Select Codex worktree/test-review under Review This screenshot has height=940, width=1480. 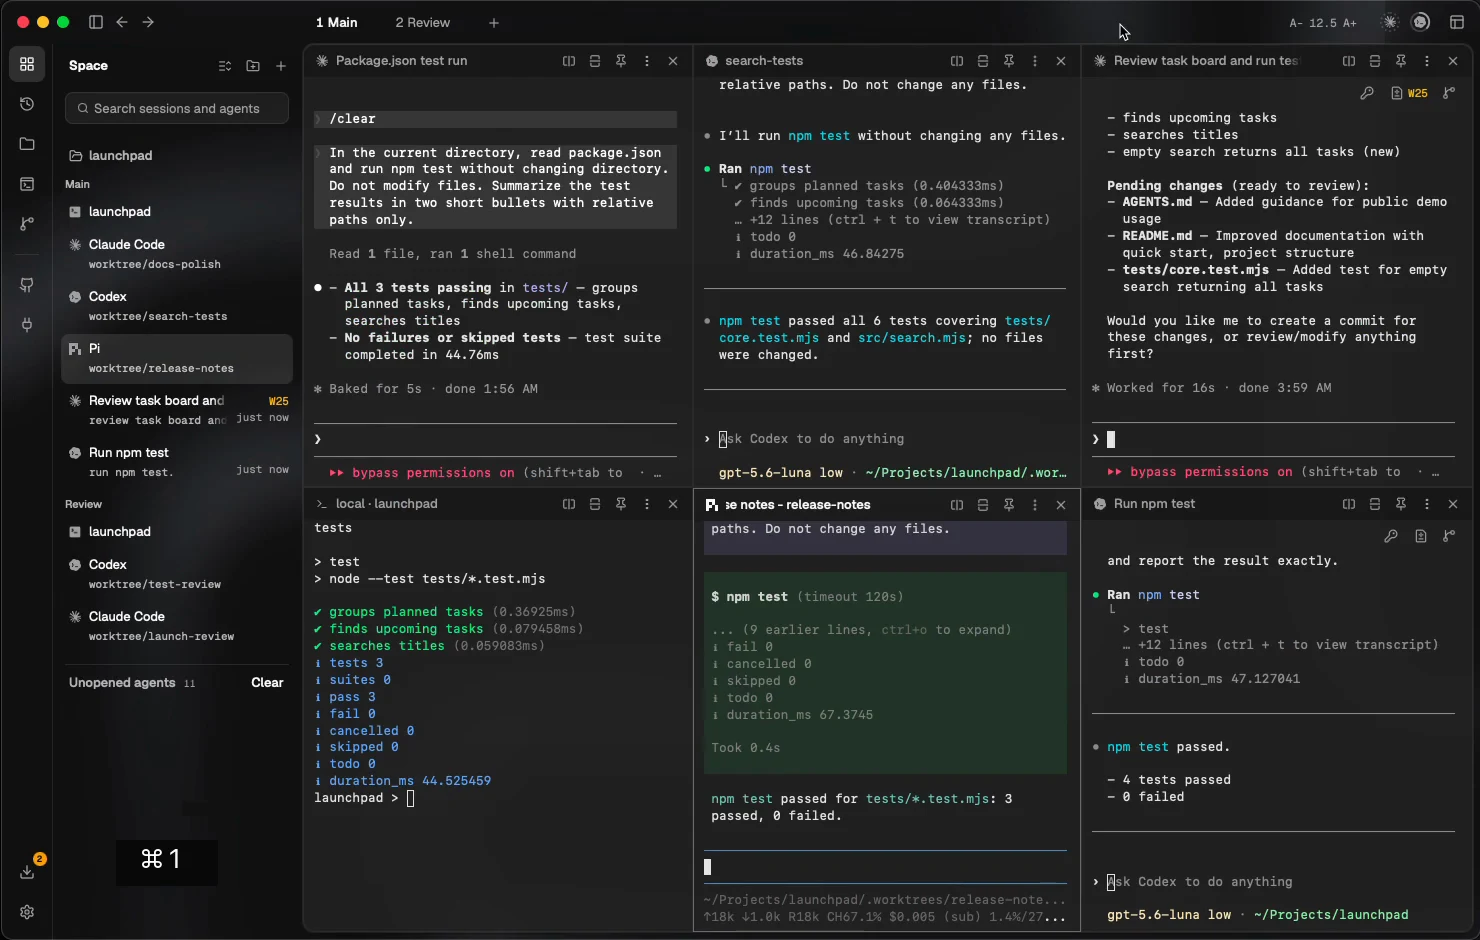[177, 574]
